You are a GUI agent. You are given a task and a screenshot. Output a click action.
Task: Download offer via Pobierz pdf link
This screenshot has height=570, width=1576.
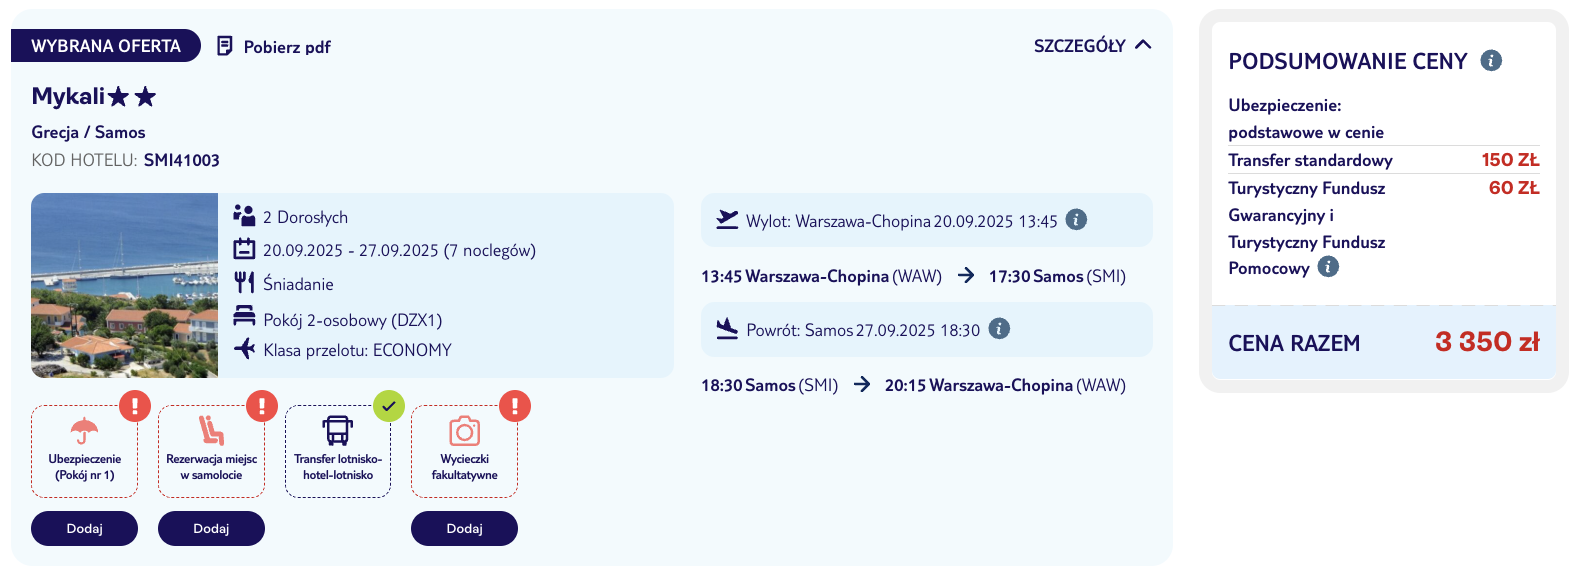pos(274,47)
